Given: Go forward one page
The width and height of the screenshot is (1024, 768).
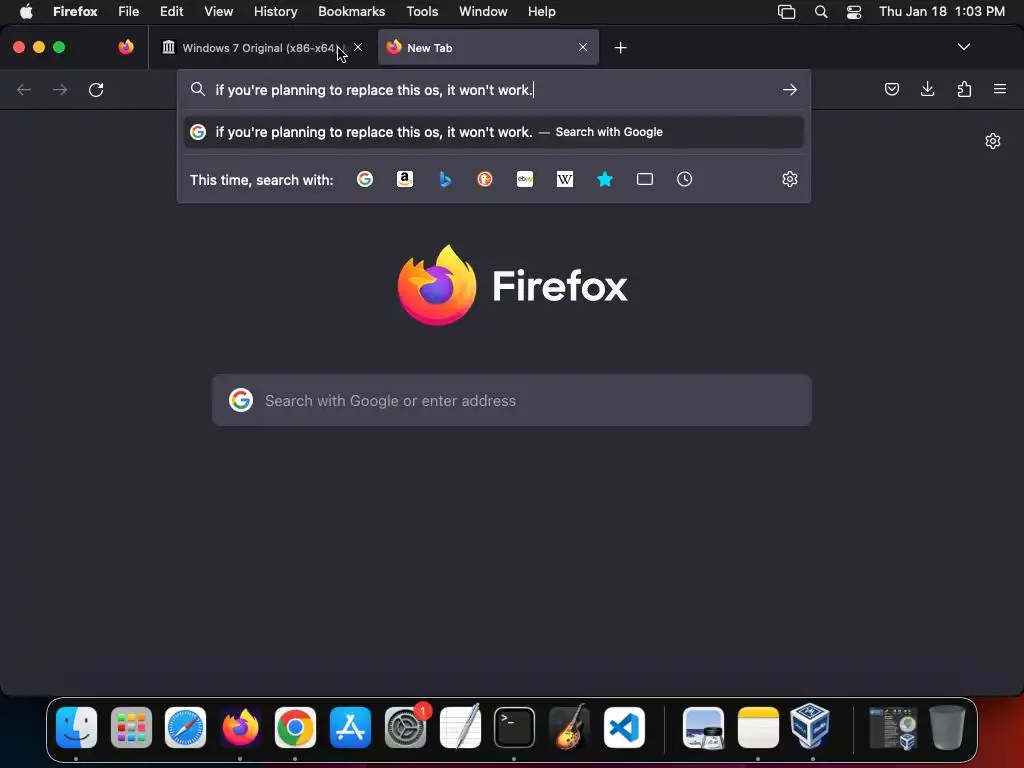Looking at the screenshot, I should [60, 89].
